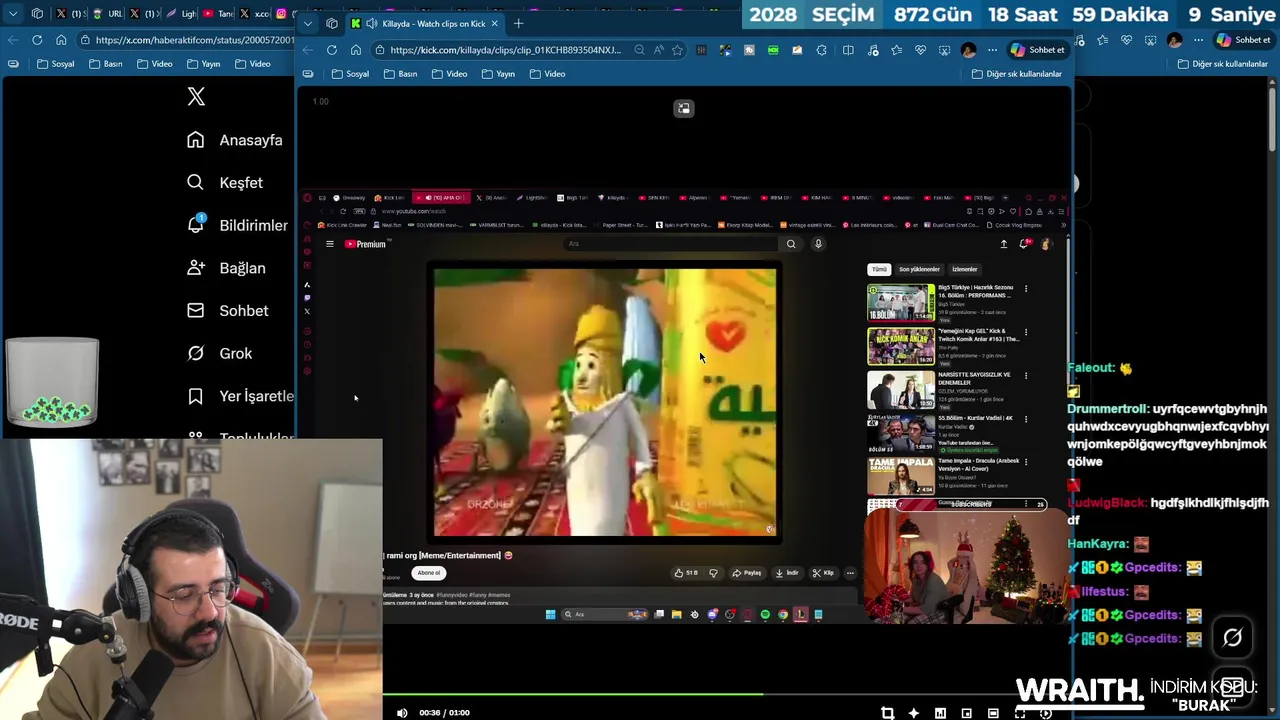
Task: Open Keşfet search in X sidebar
Action: (x=225, y=183)
